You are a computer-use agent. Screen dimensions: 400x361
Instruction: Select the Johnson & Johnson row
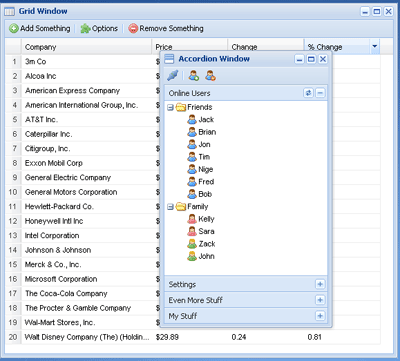coord(83,250)
